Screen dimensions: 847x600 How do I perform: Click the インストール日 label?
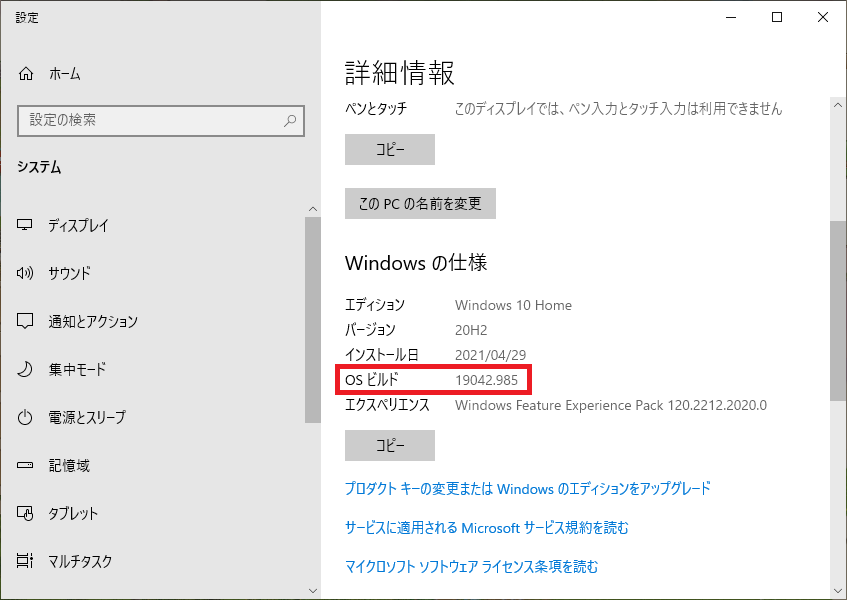tap(382, 355)
